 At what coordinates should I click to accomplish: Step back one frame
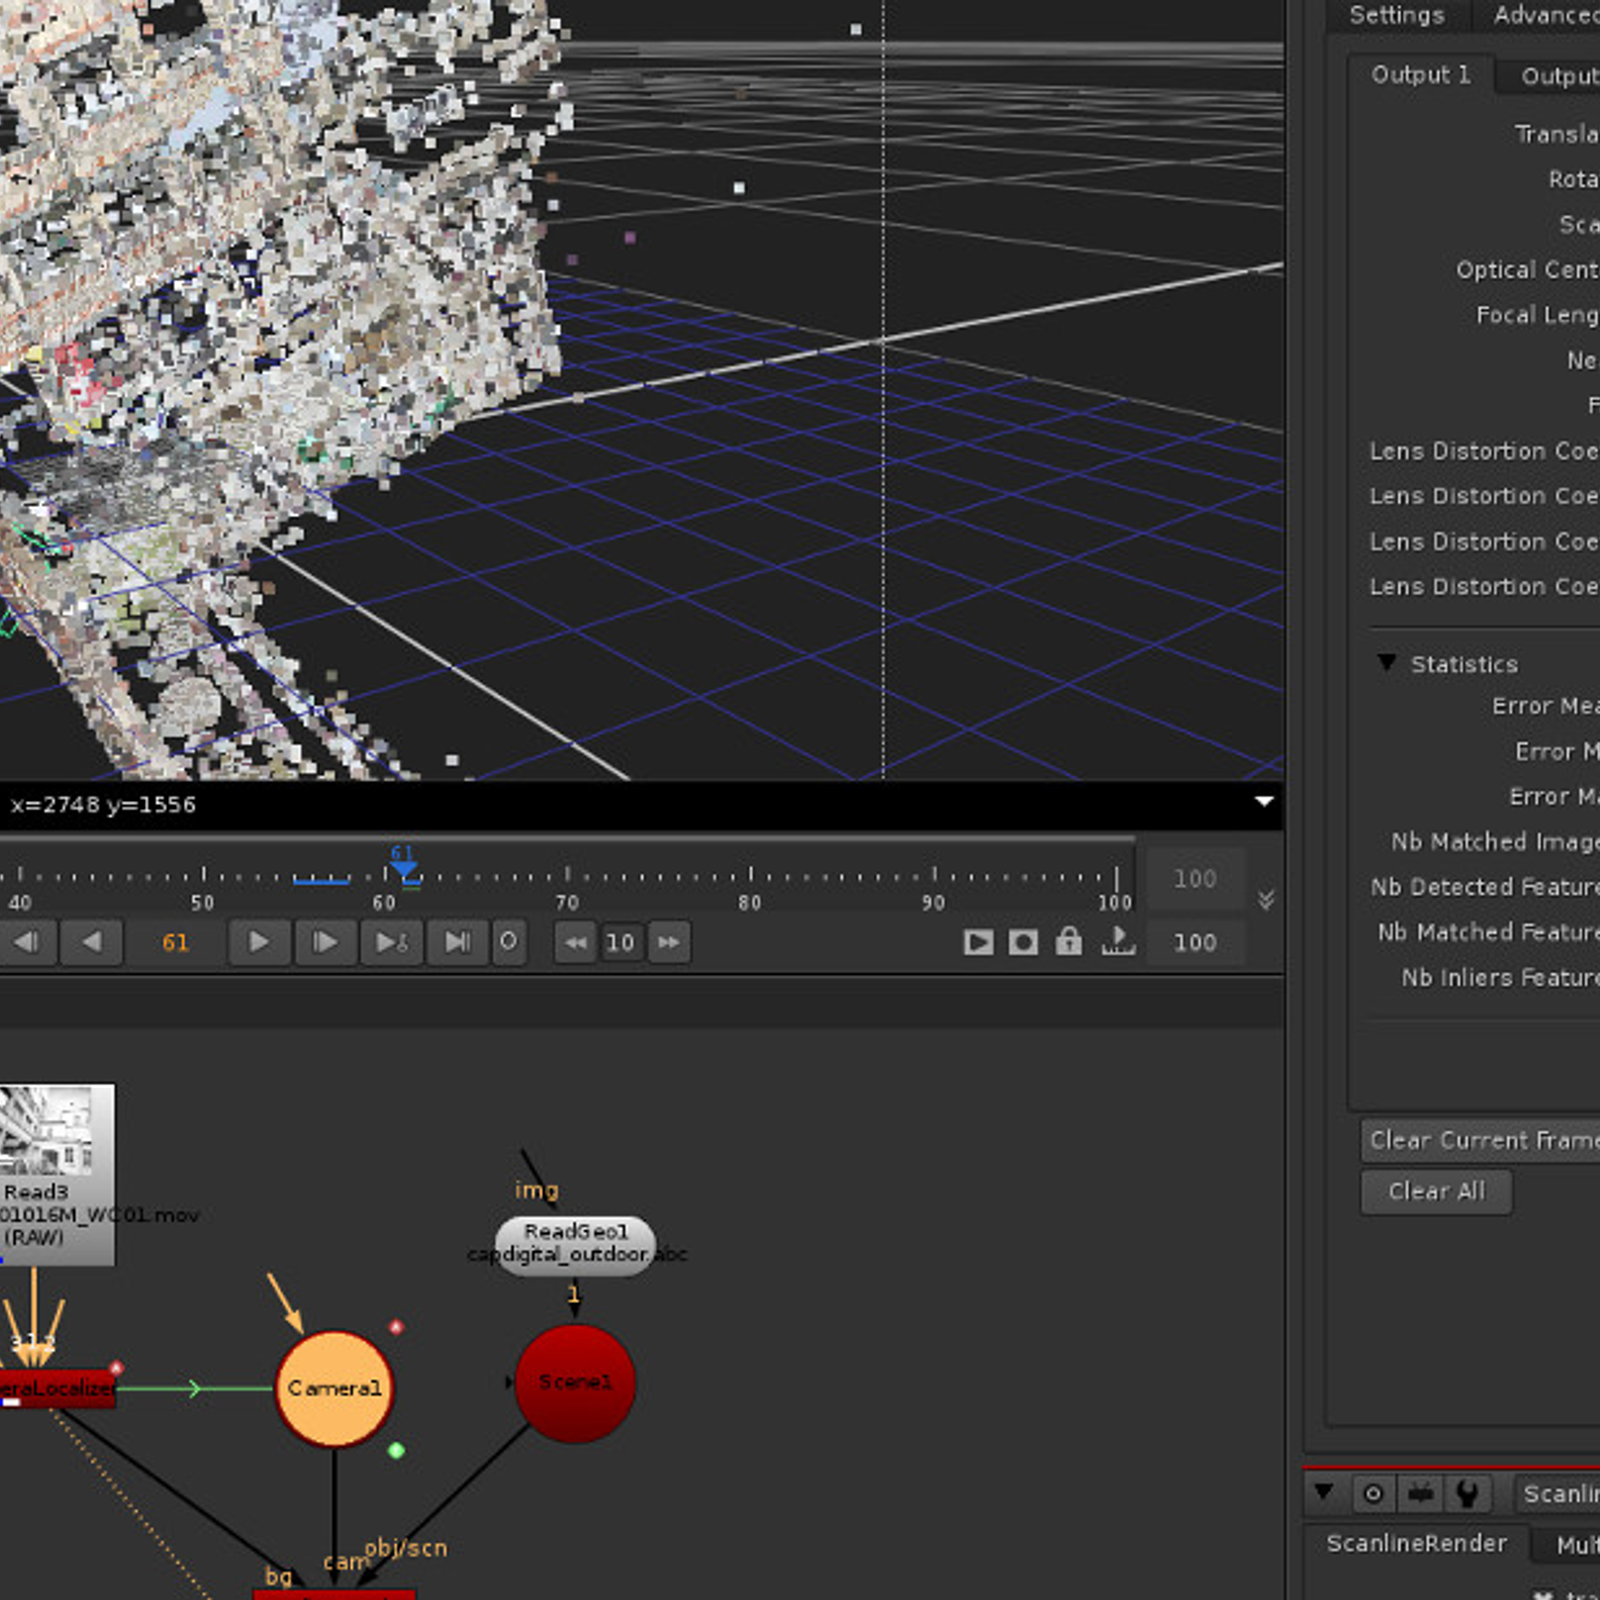pyautogui.click(x=26, y=942)
